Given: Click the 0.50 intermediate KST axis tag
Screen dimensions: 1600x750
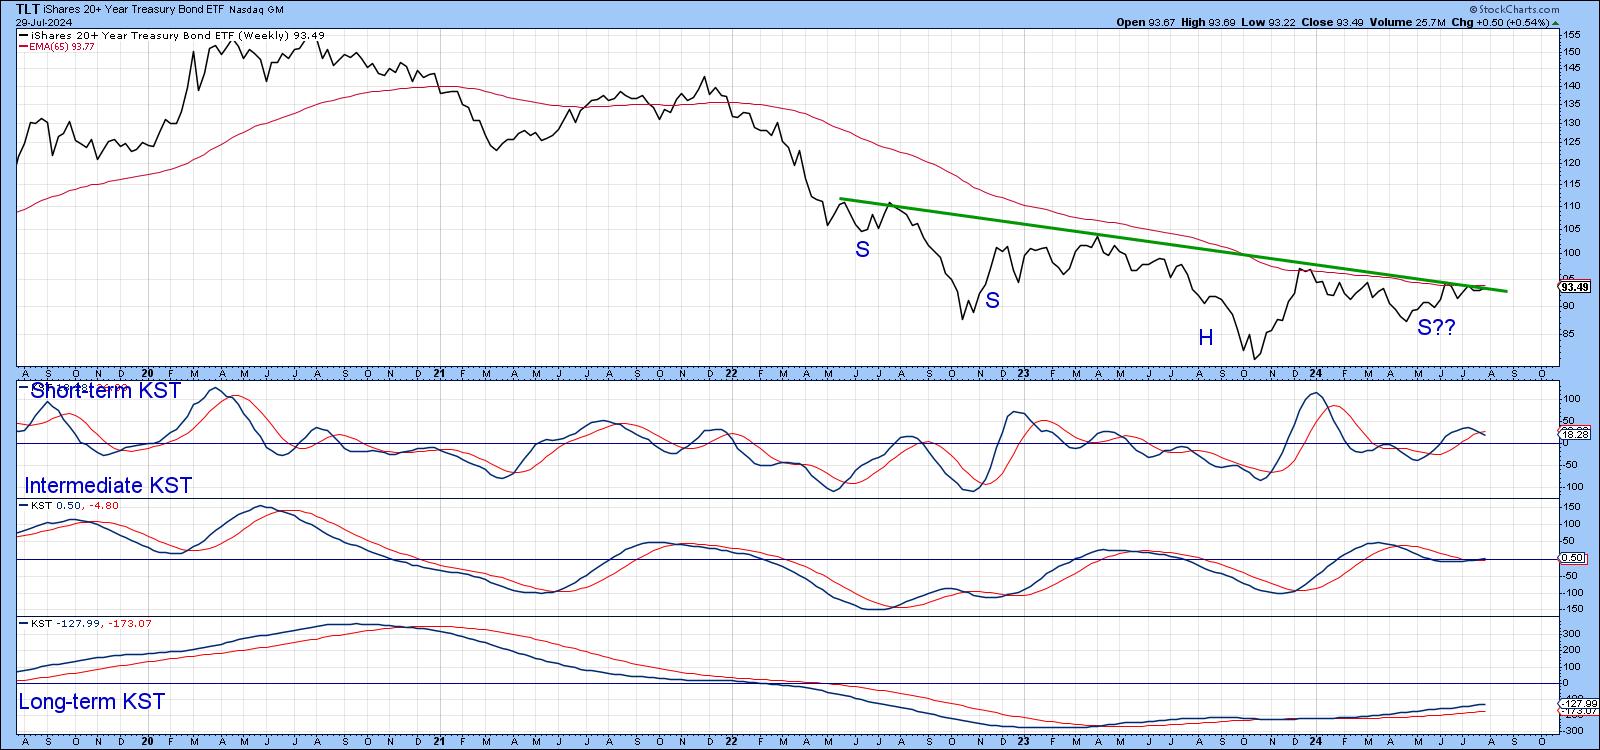Looking at the screenshot, I should (1572, 558).
